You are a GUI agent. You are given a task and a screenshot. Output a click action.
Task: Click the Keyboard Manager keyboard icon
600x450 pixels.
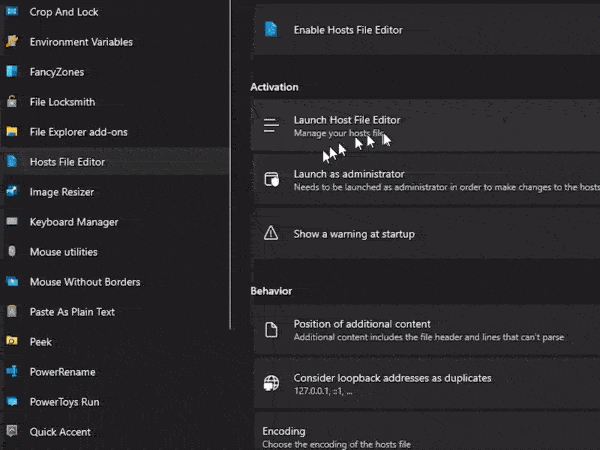point(12,222)
